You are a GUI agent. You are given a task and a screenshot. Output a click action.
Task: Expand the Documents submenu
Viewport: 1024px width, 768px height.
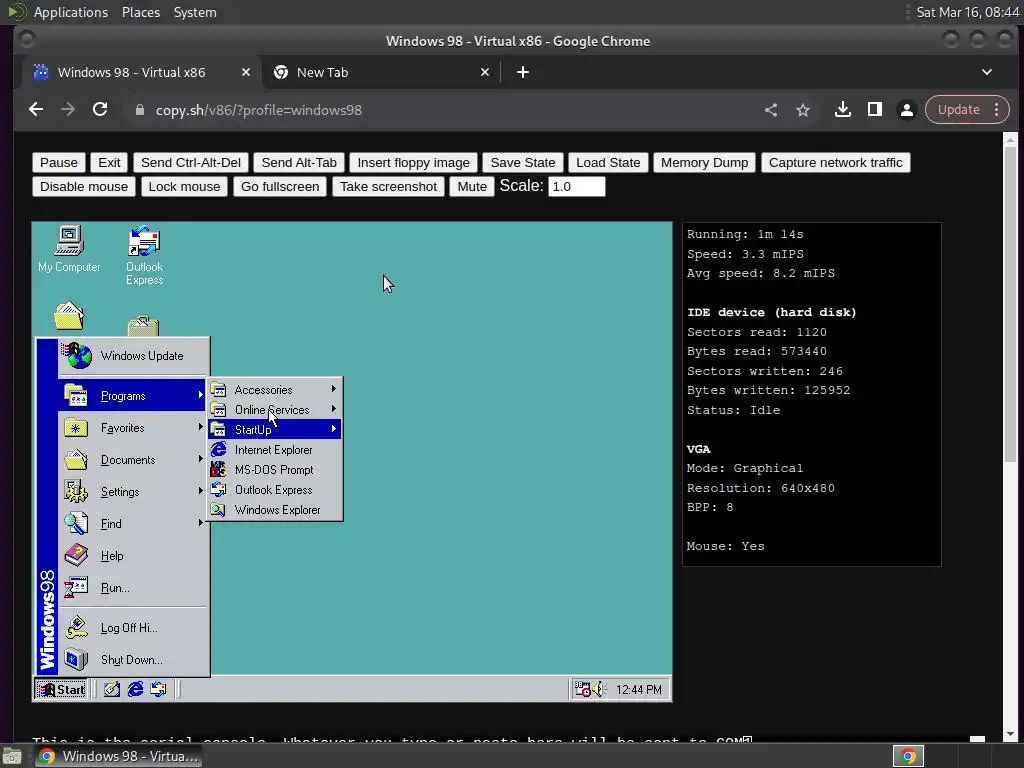pos(133,460)
